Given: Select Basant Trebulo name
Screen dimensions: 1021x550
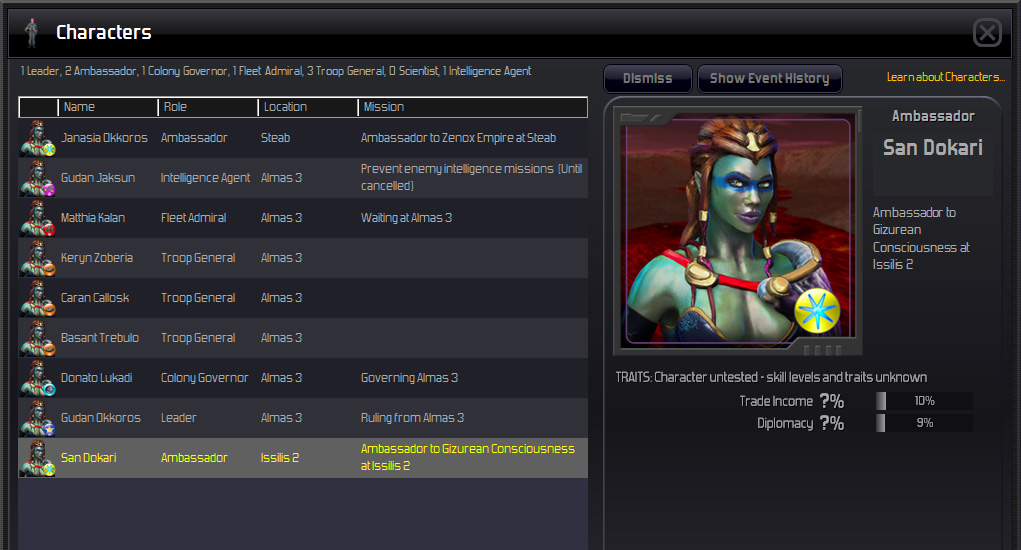Looking at the screenshot, I should tap(100, 338).
